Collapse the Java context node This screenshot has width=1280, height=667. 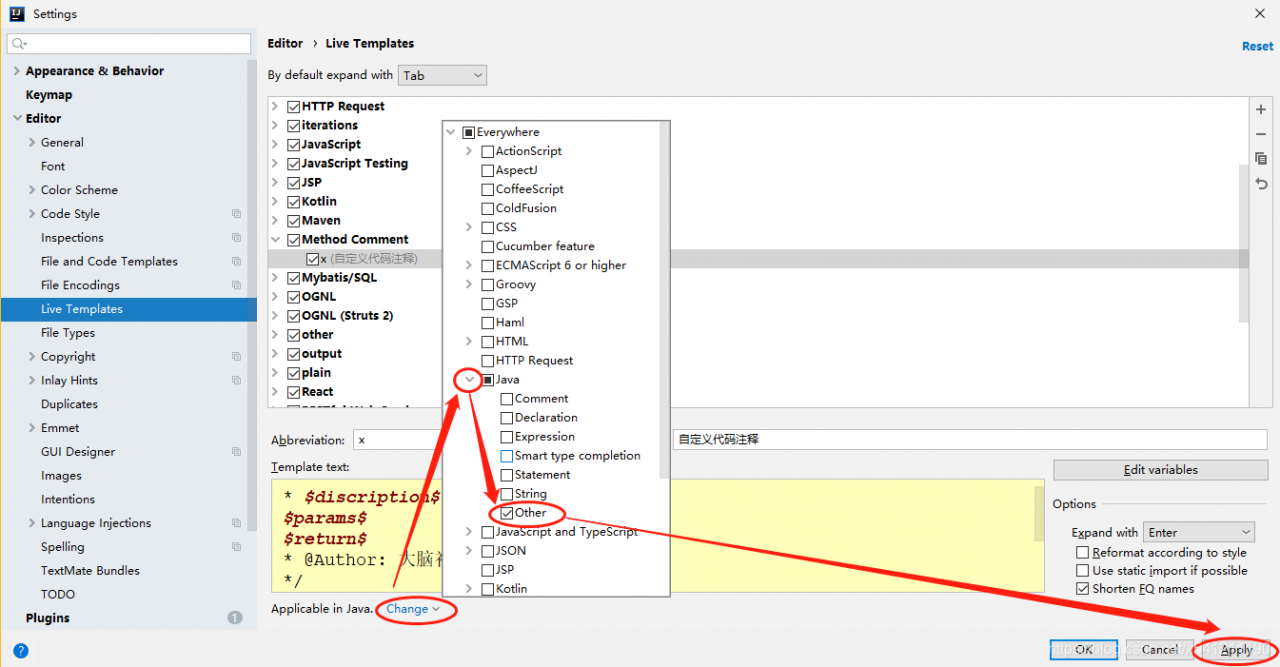469,380
